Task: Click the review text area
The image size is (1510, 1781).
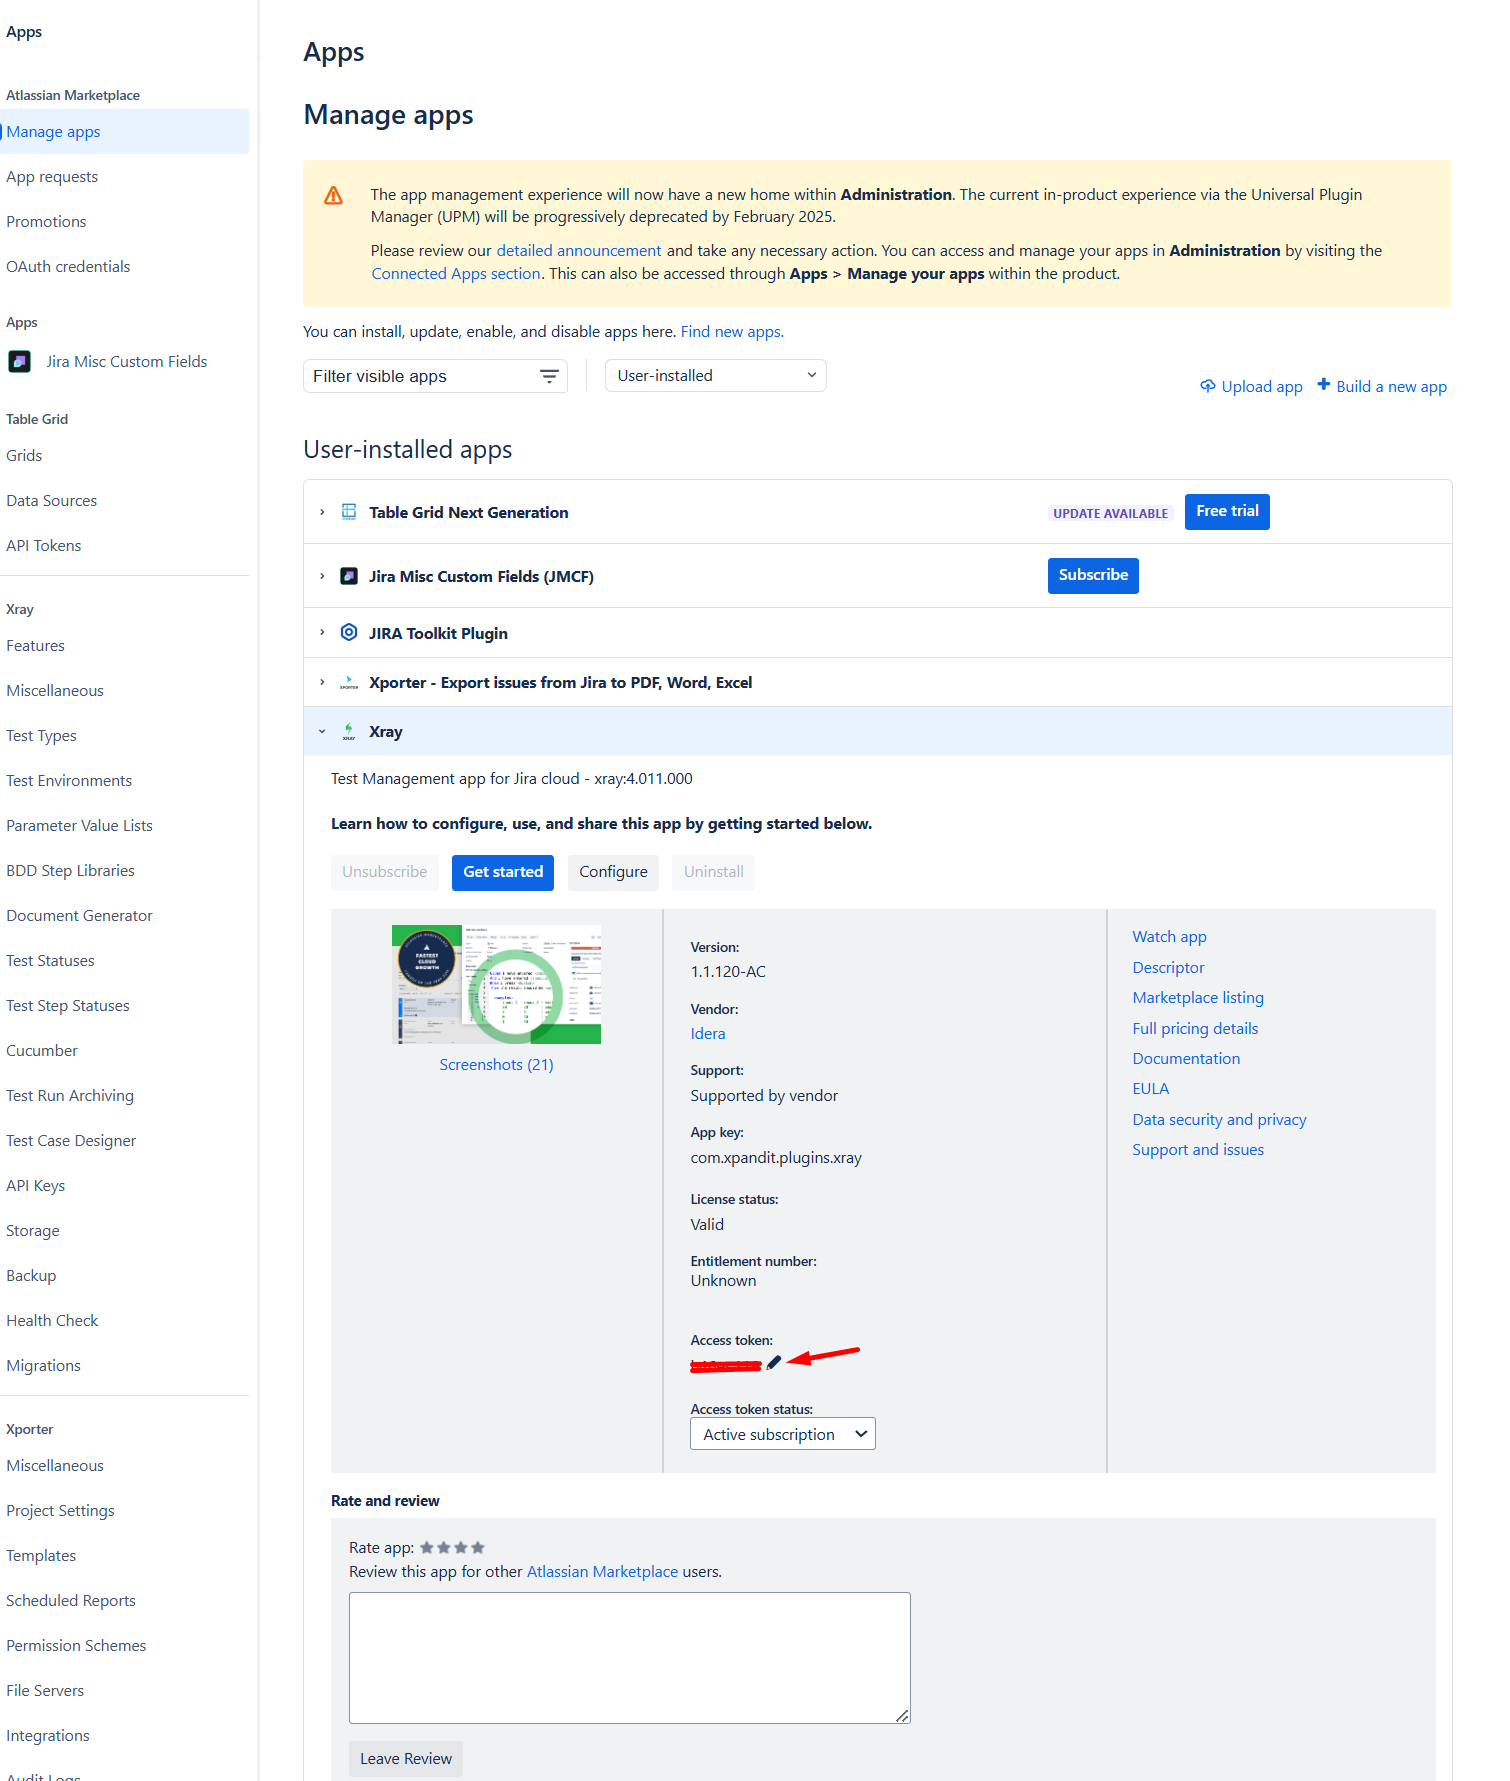Action: point(630,1658)
